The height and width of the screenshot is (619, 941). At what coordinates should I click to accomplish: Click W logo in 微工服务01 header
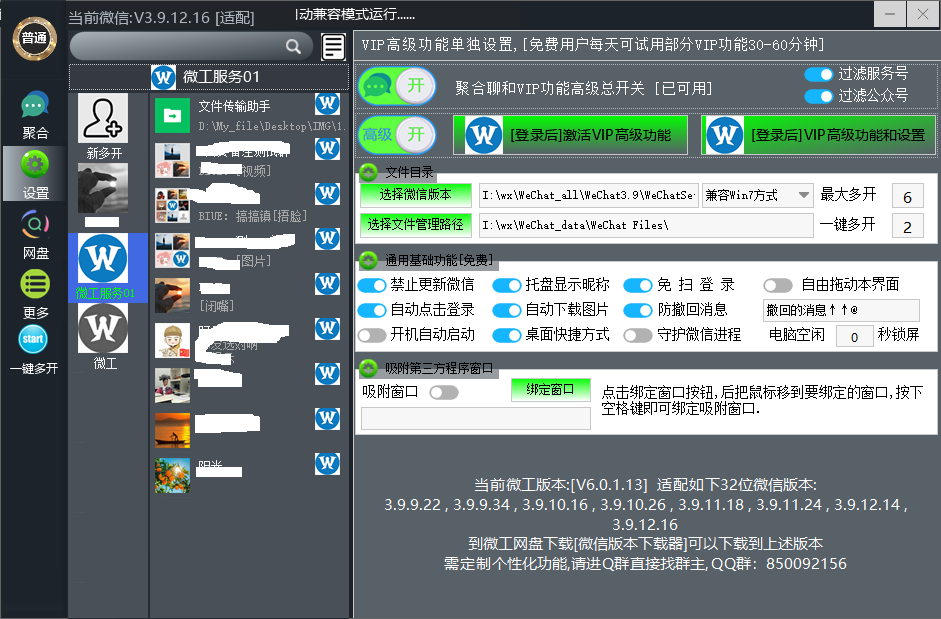tap(163, 77)
